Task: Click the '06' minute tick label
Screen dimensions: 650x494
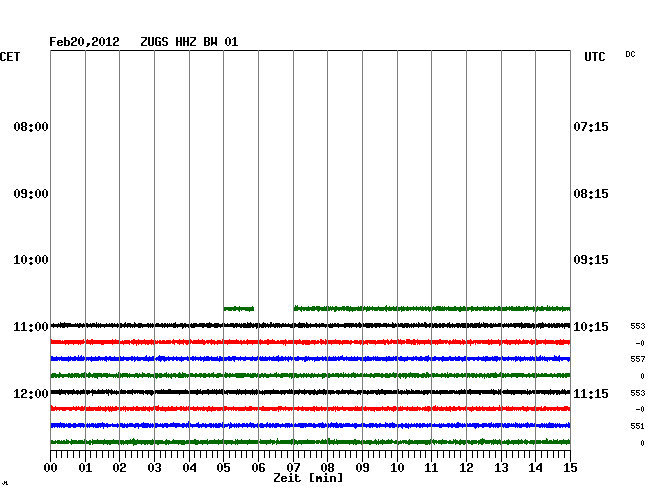Action: pyautogui.click(x=258, y=468)
